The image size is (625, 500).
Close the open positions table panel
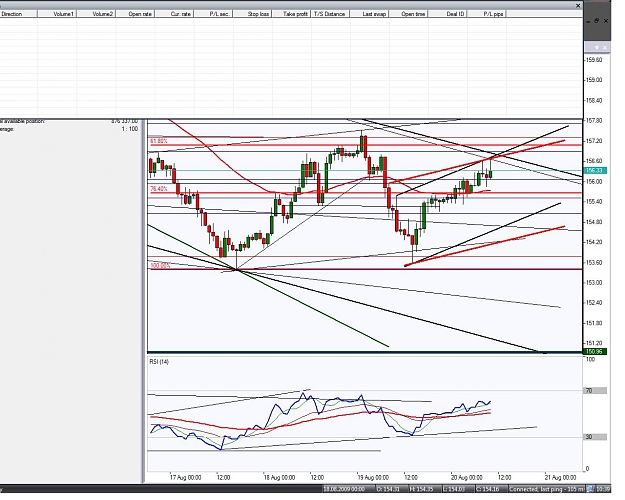click(578, 6)
